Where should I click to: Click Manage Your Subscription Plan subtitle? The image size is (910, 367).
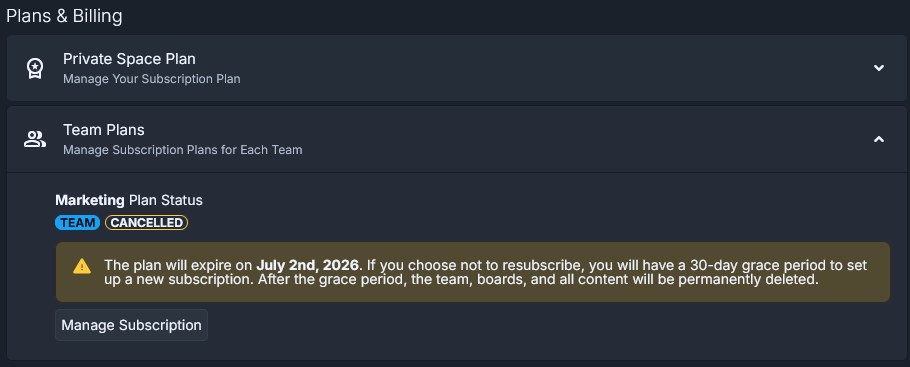coord(151,79)
